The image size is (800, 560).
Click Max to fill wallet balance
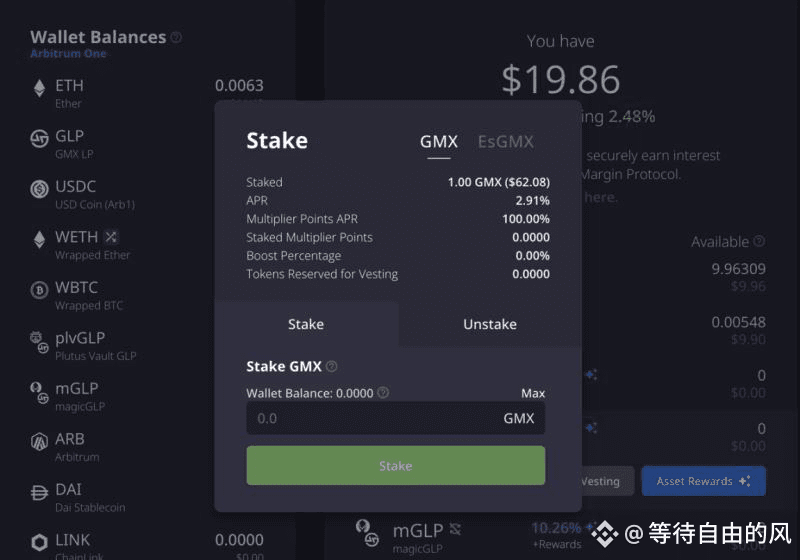(x=533, y=393)
